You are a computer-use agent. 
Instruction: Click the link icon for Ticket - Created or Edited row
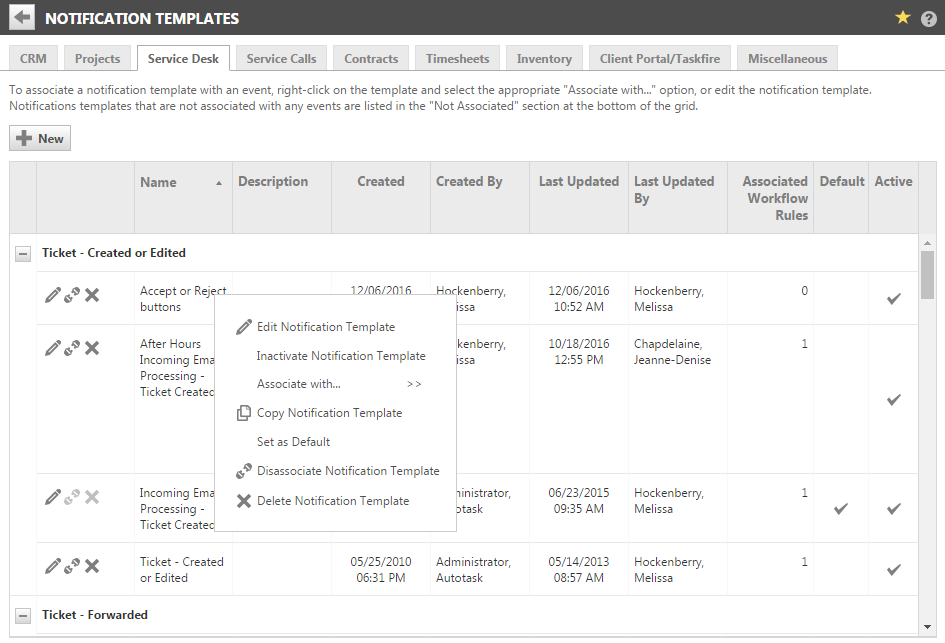[x=72, y=567]
